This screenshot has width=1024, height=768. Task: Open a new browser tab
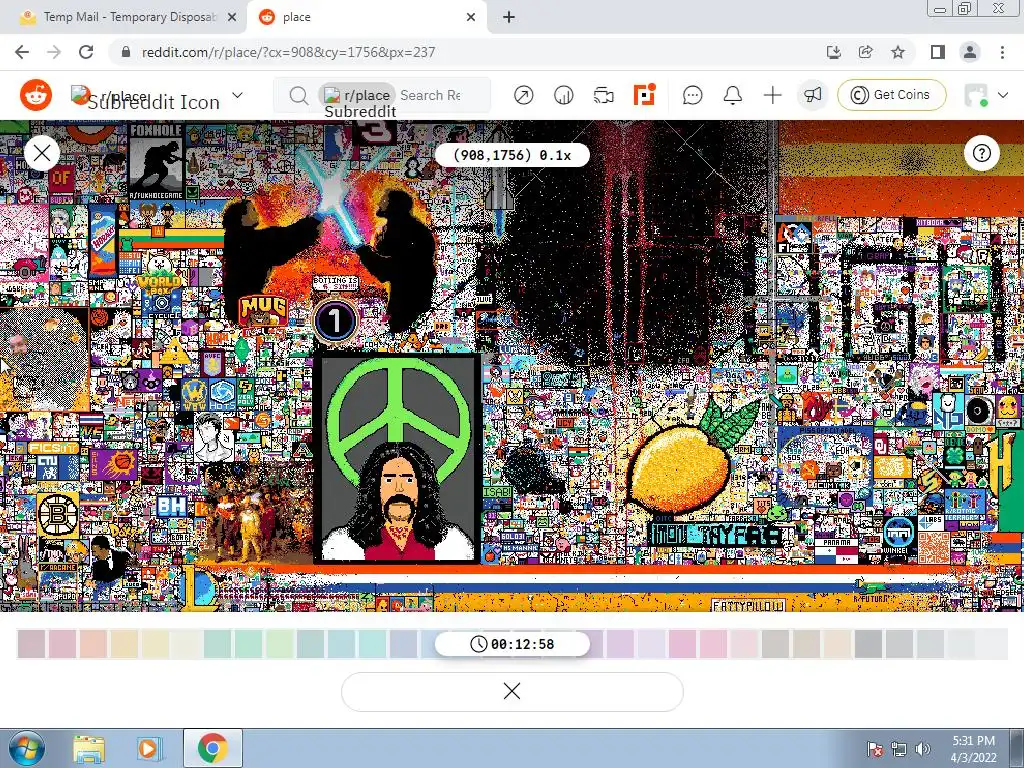(509, 18)
